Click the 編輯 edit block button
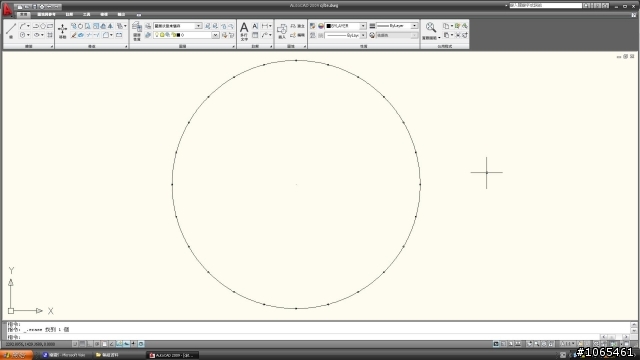Screen dimensions: 640x360 coord(298,35)
